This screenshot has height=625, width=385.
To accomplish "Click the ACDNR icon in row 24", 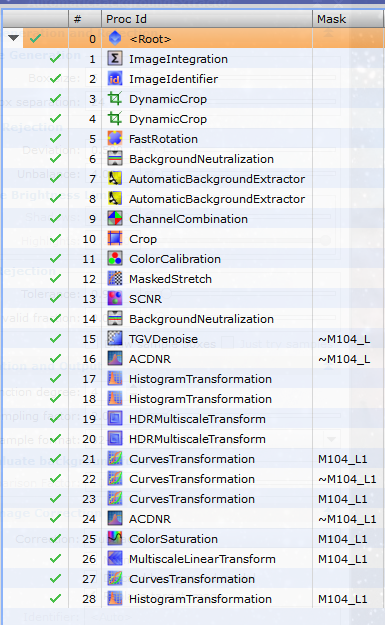I will [115, 519].
